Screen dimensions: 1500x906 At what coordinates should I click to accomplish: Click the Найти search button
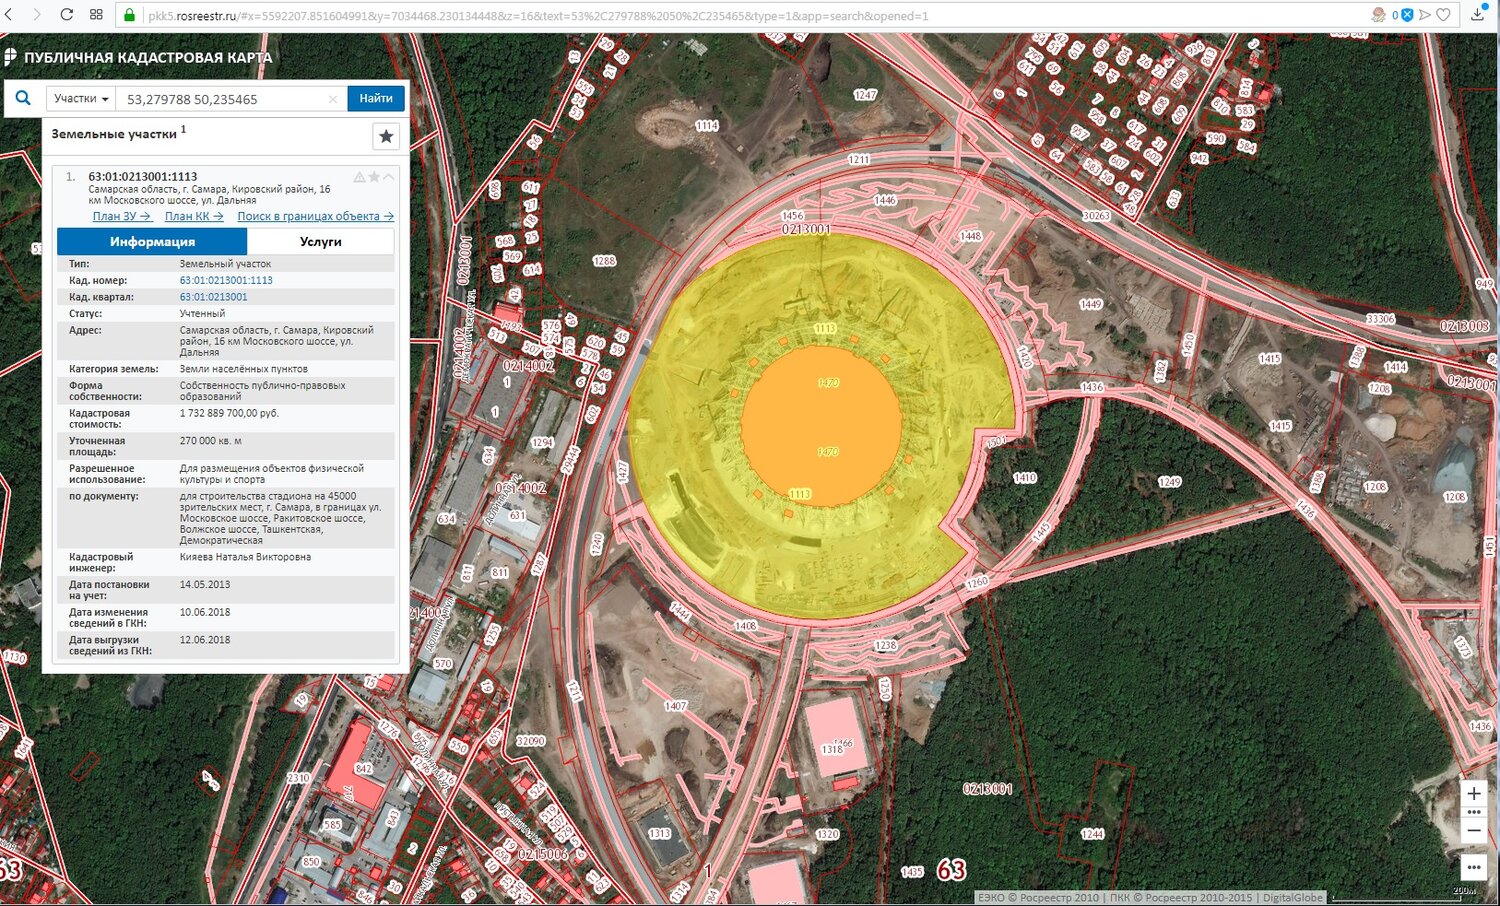click(376, 98)
